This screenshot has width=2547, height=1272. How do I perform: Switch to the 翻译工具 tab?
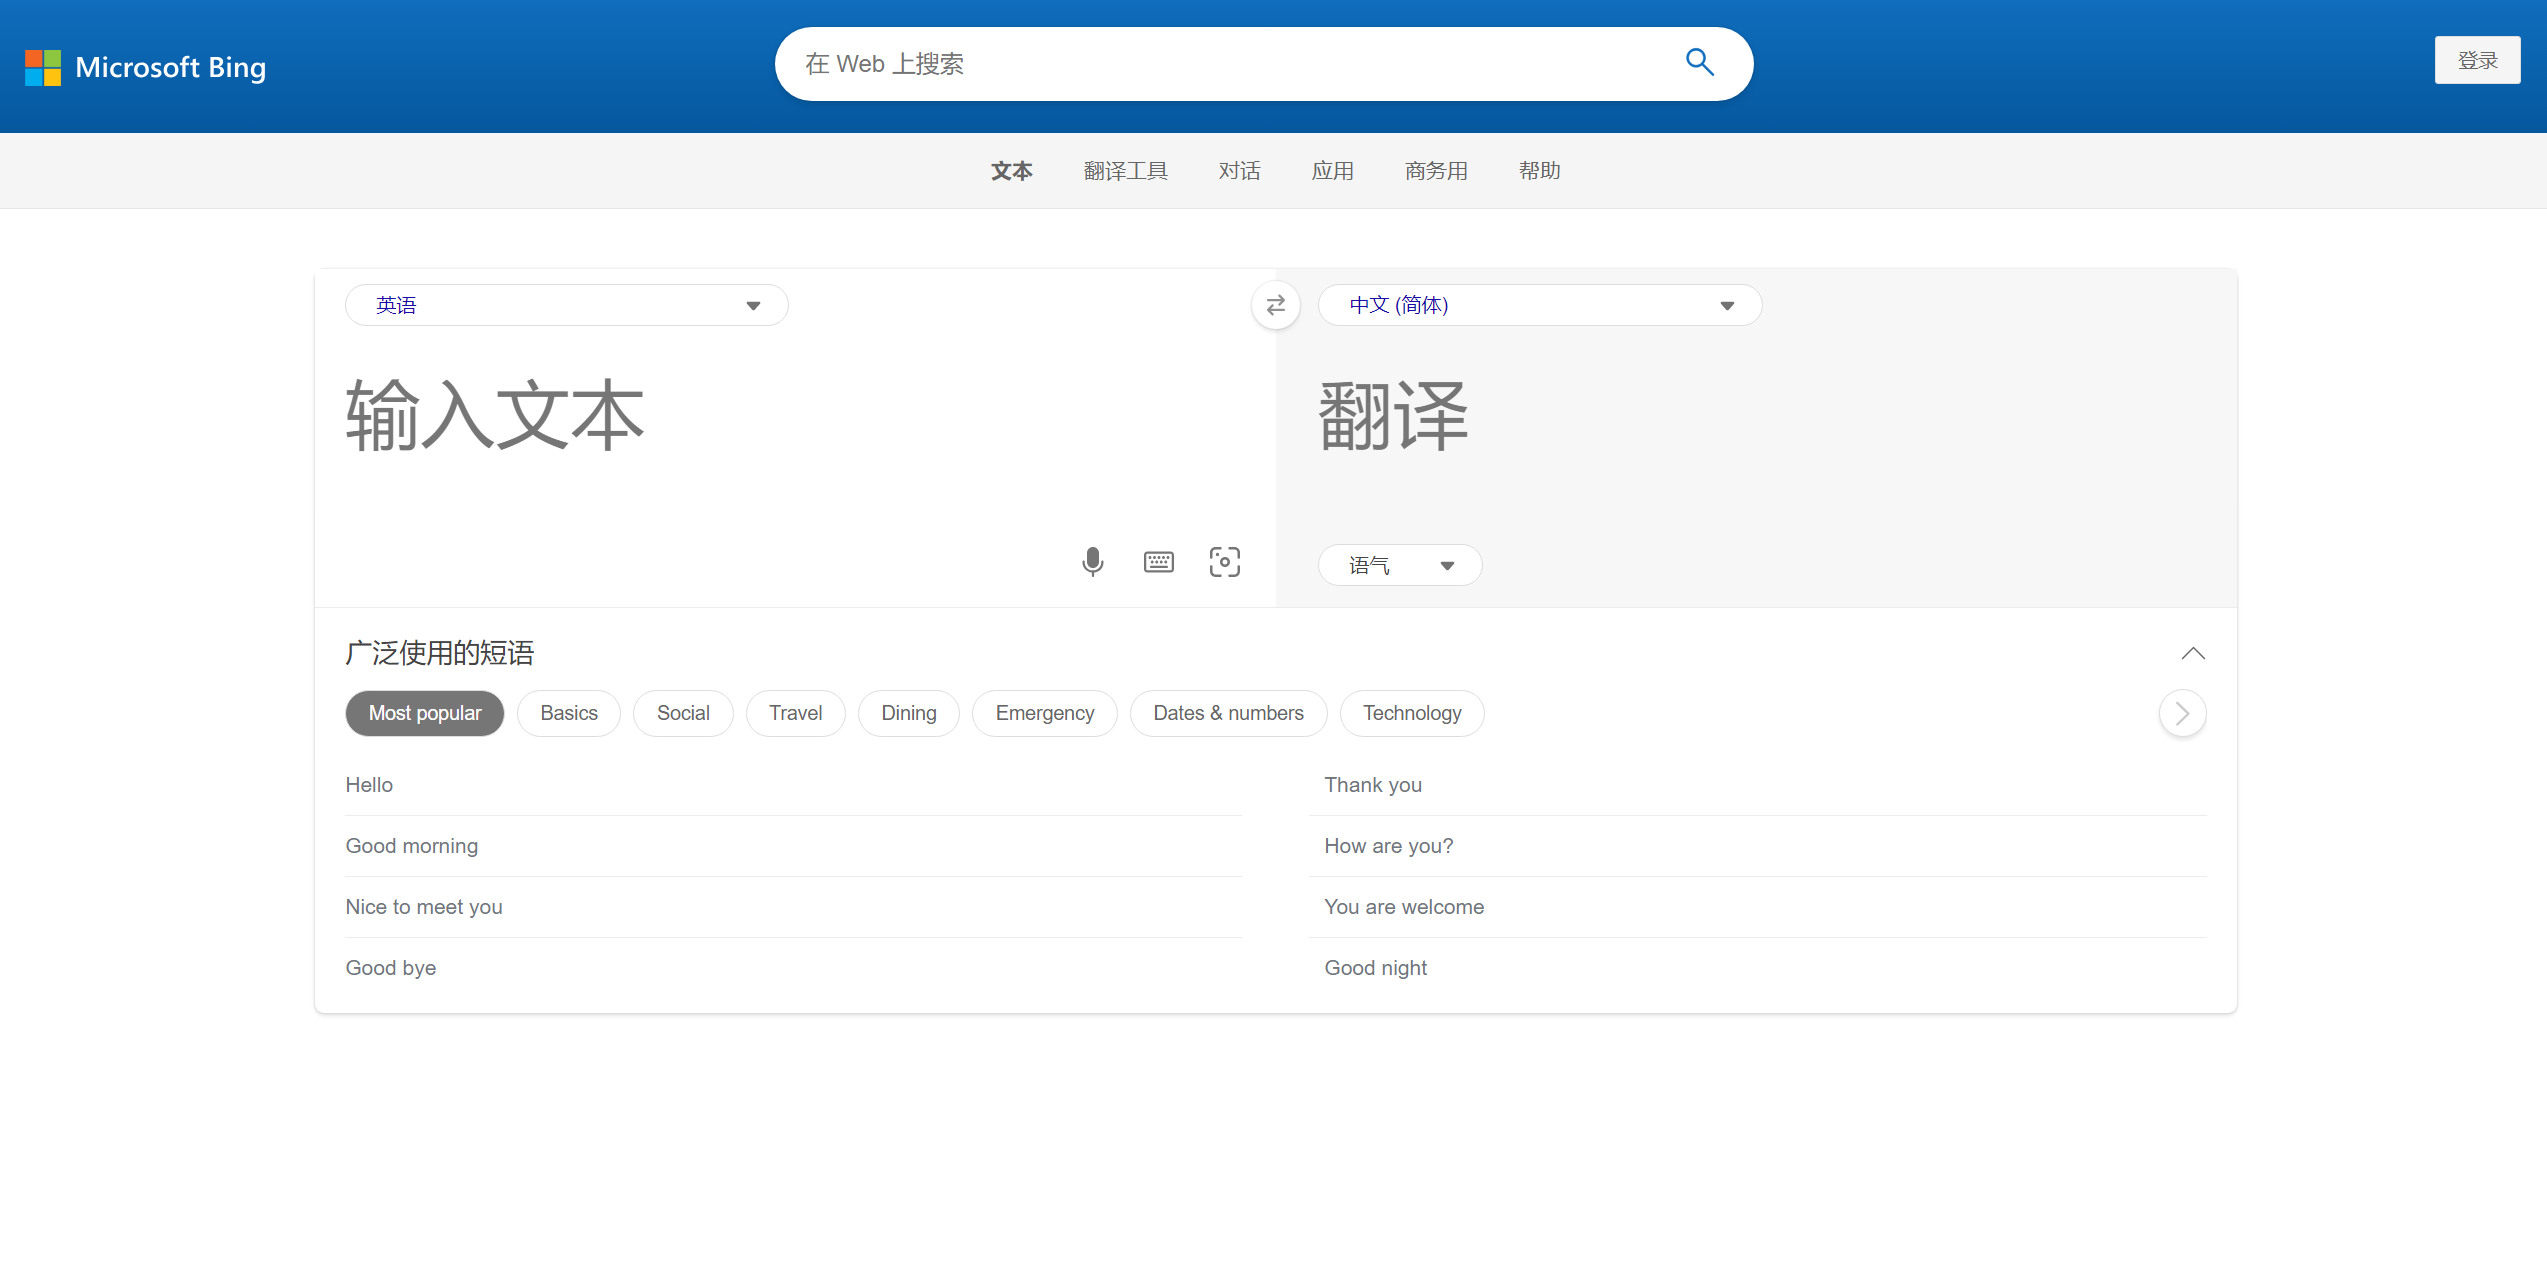[x=1125, y=171]
